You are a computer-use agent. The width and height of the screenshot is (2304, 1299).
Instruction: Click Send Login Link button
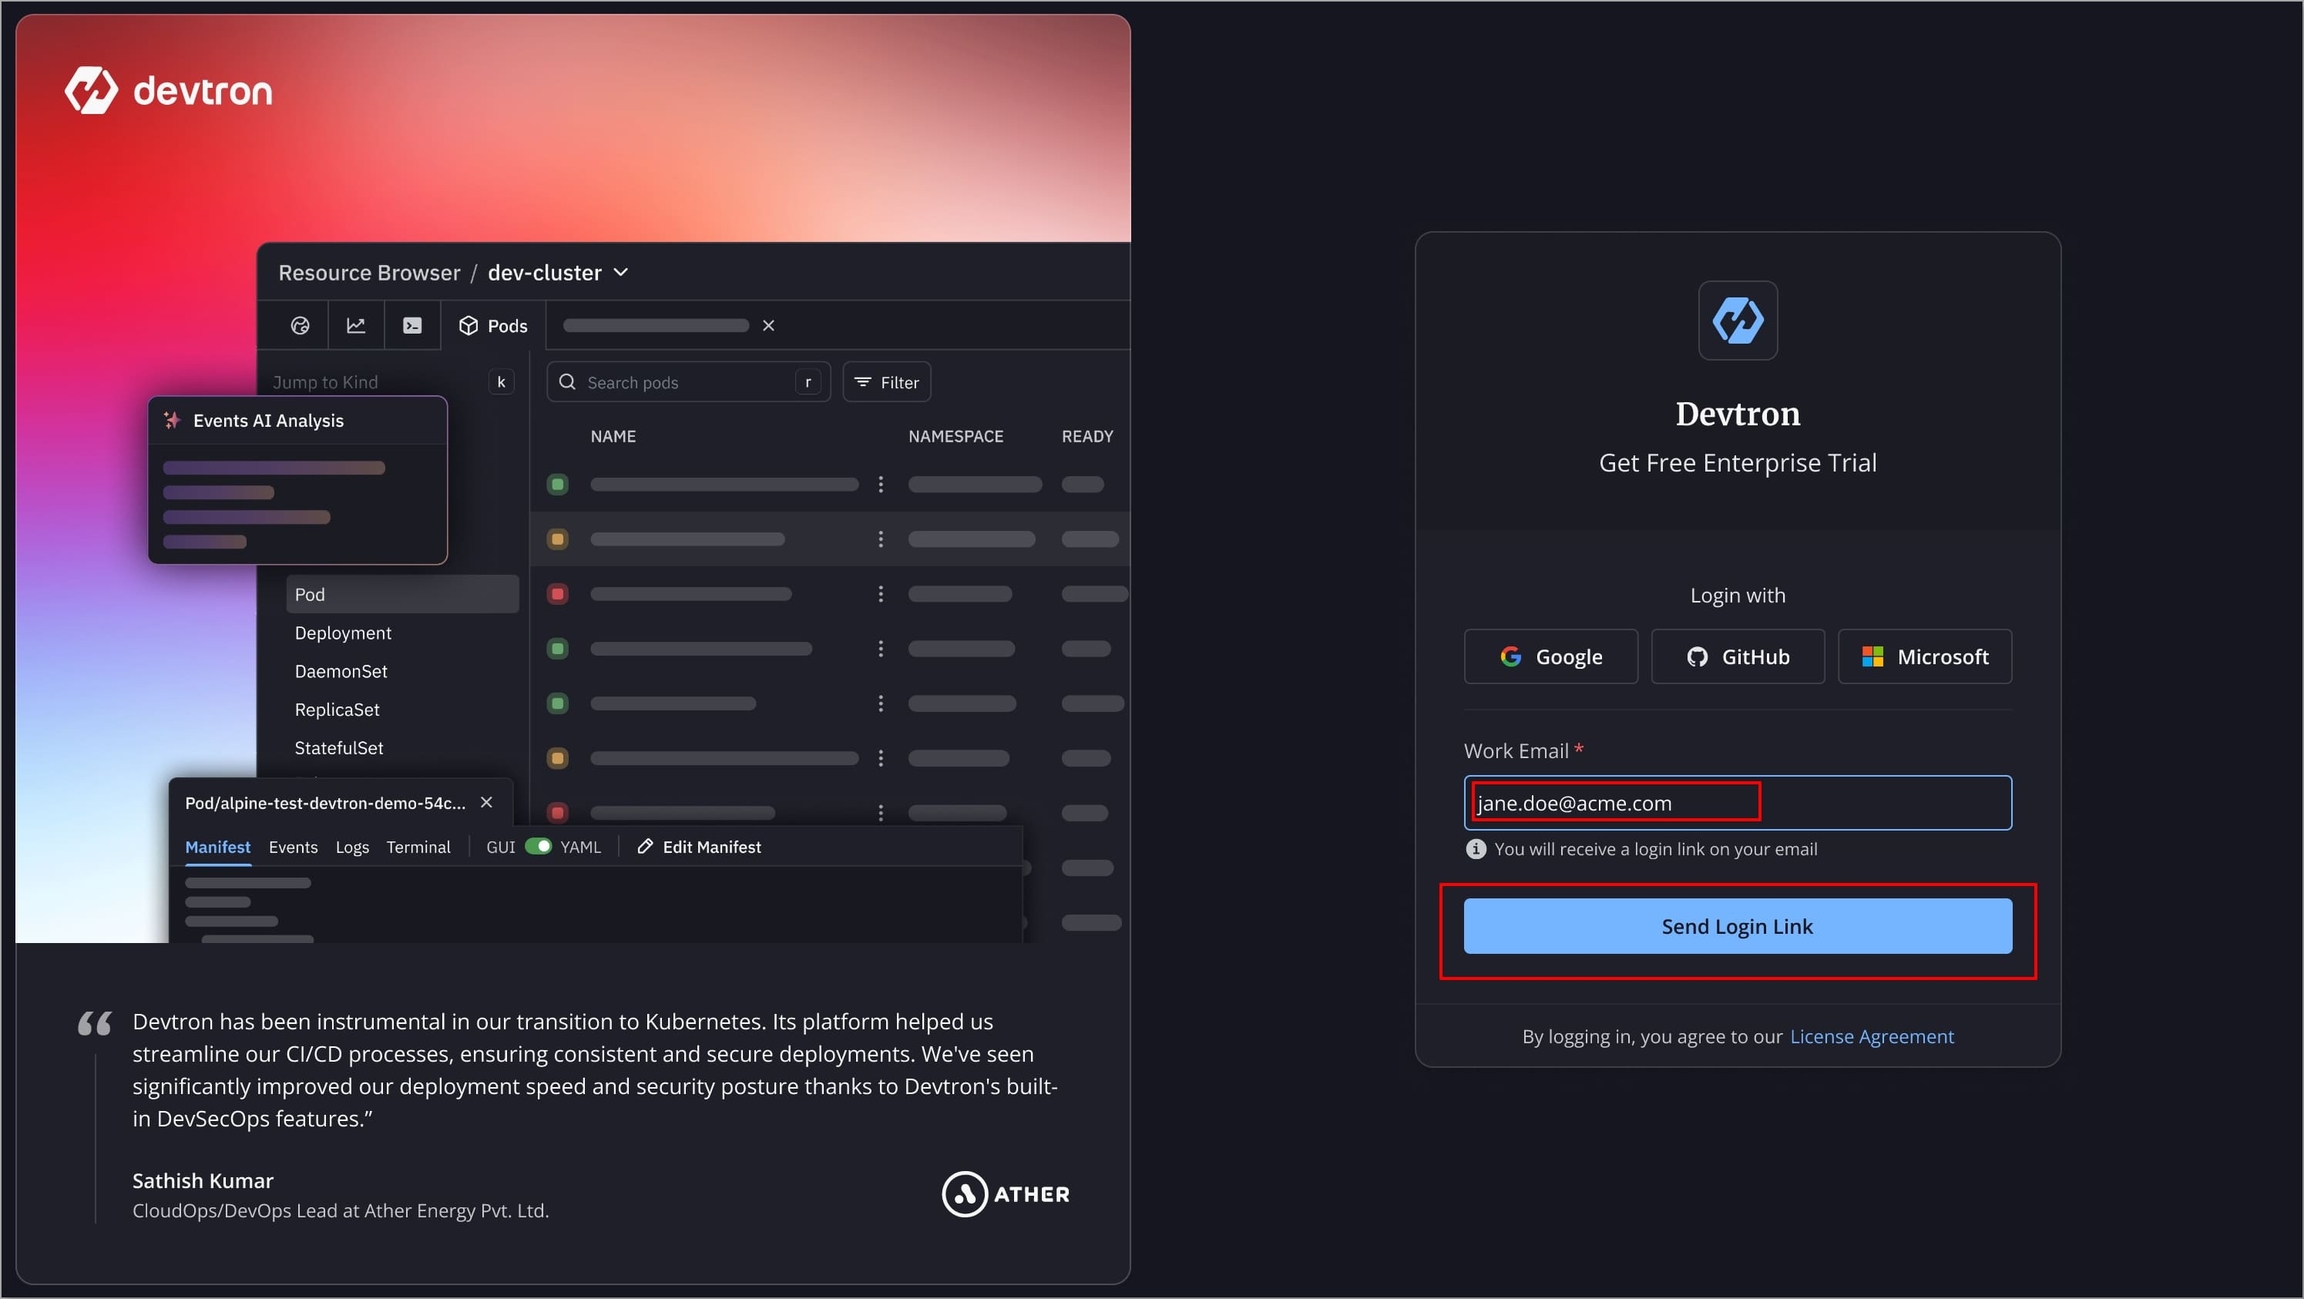tap(1737, 926)
